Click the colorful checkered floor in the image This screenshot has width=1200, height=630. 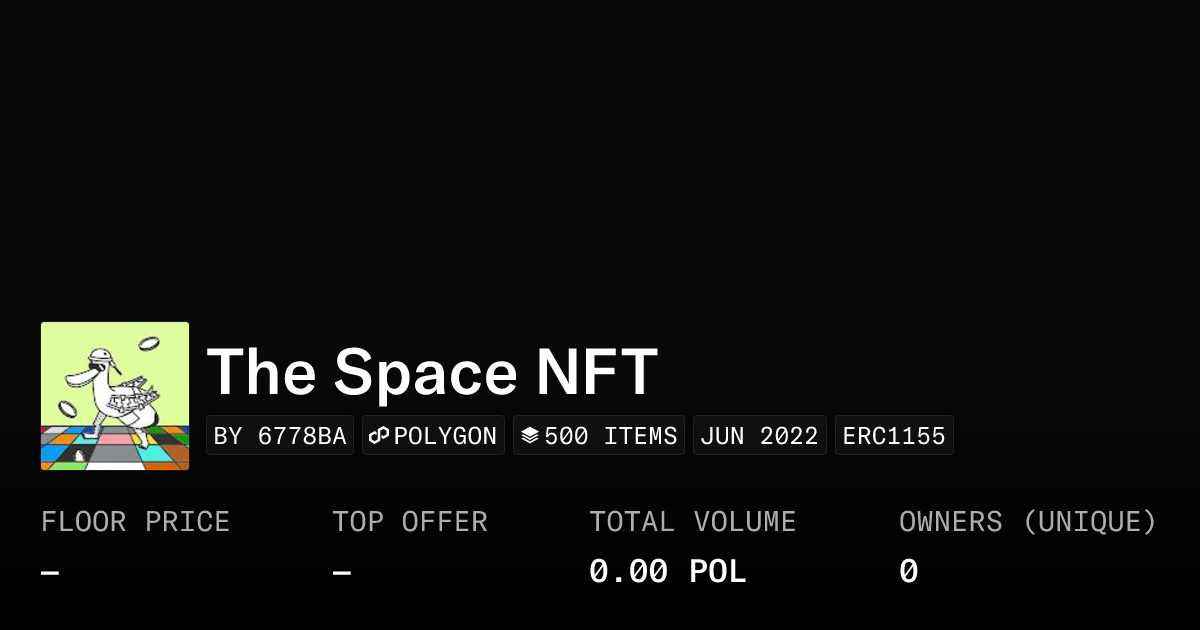(x=115, y=448)
